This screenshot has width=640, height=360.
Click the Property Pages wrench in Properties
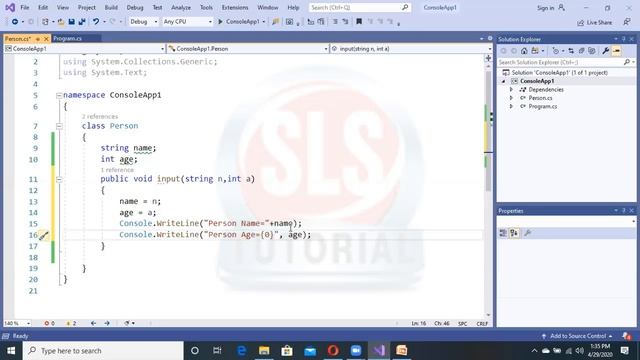pos(527,233)
